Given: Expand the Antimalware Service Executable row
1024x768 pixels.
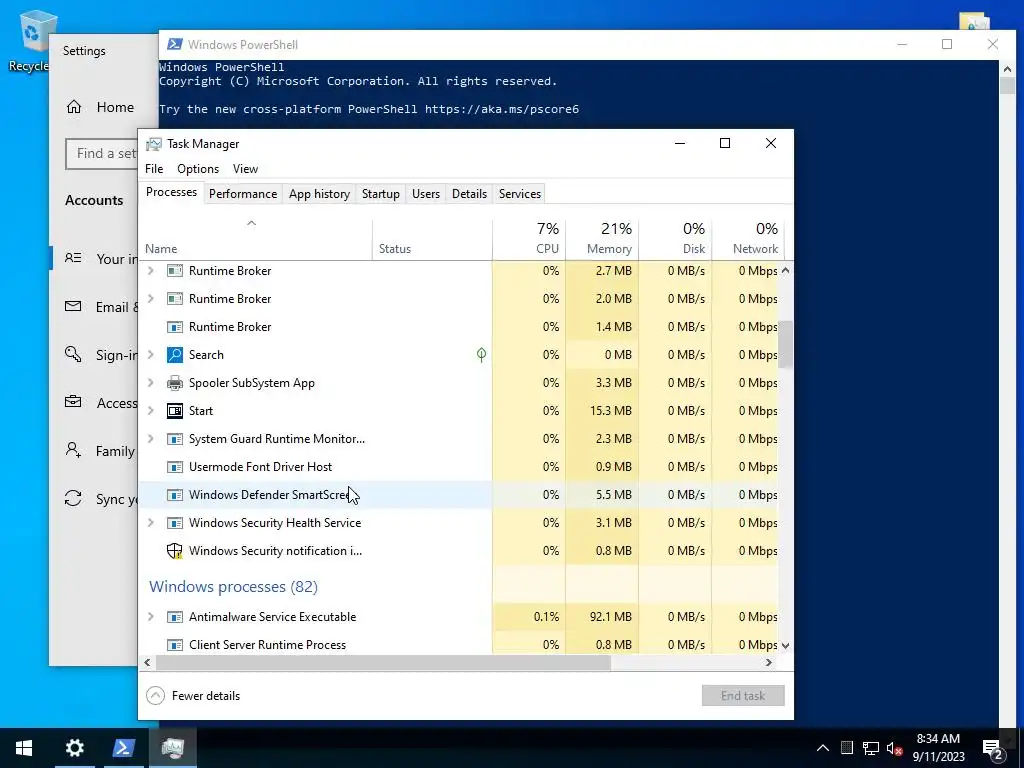Looking at the screenshot, I should coord(151,617).
